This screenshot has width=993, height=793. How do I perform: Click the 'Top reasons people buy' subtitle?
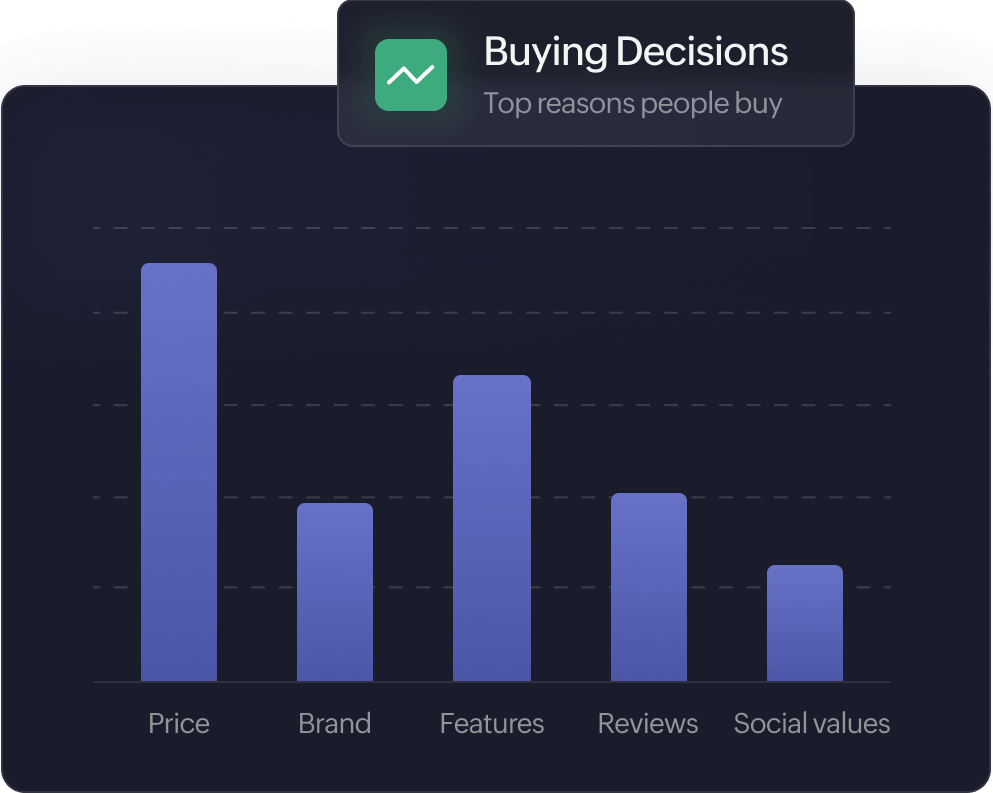[x=632, y=103]
